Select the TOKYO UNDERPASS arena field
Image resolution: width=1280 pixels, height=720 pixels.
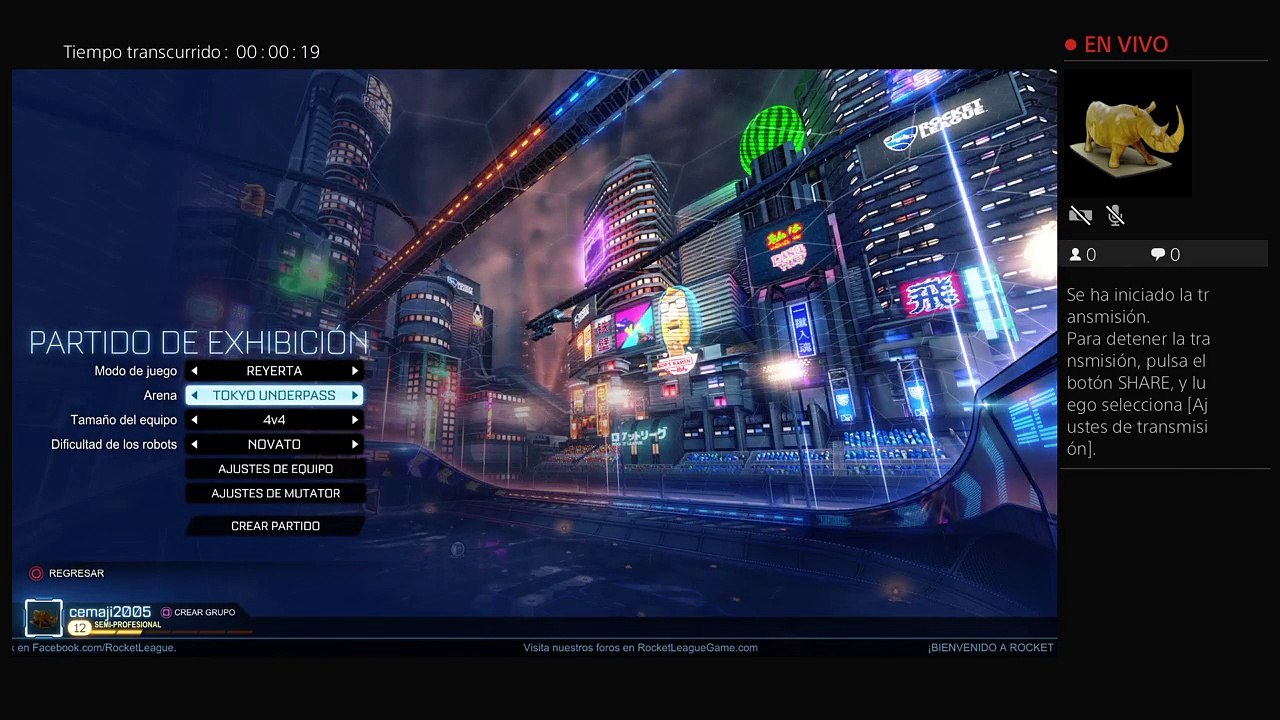click(x=274, y=395)
